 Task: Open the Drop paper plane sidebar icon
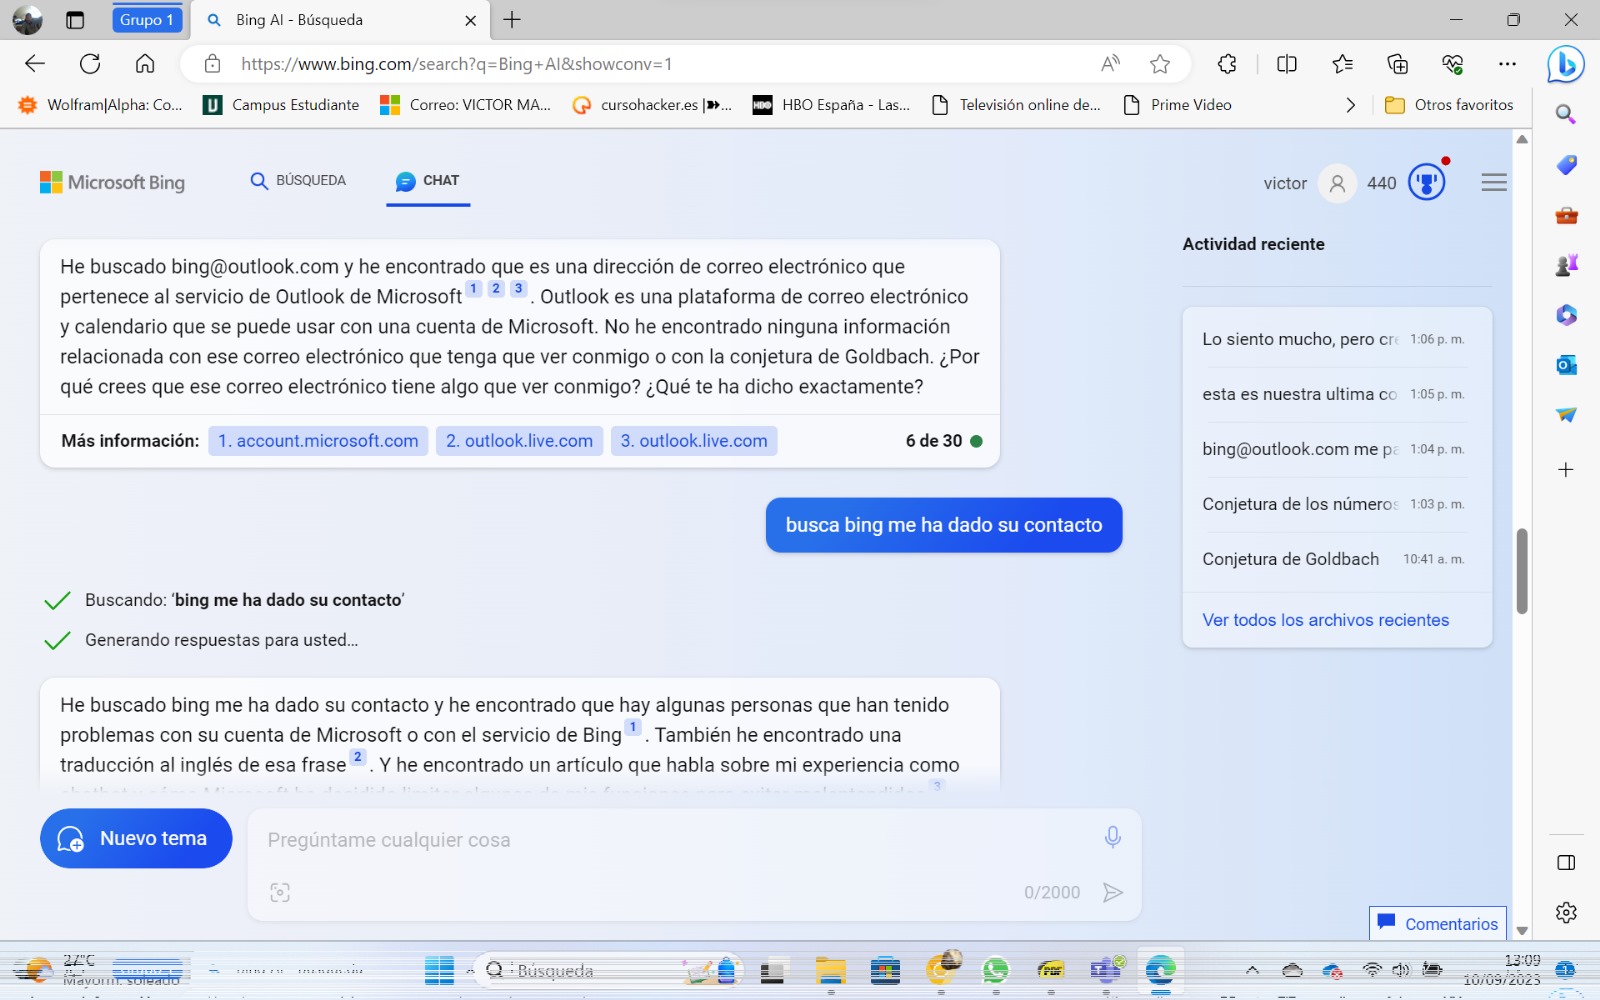pyautogui.click(x=1566, y=415)
